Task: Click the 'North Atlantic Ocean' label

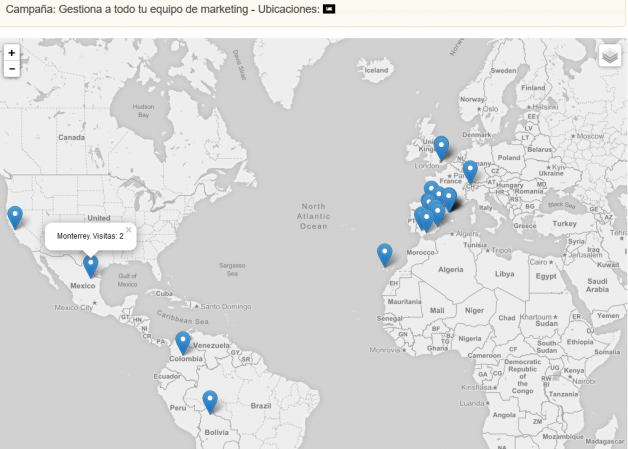Action: point(314,216)
